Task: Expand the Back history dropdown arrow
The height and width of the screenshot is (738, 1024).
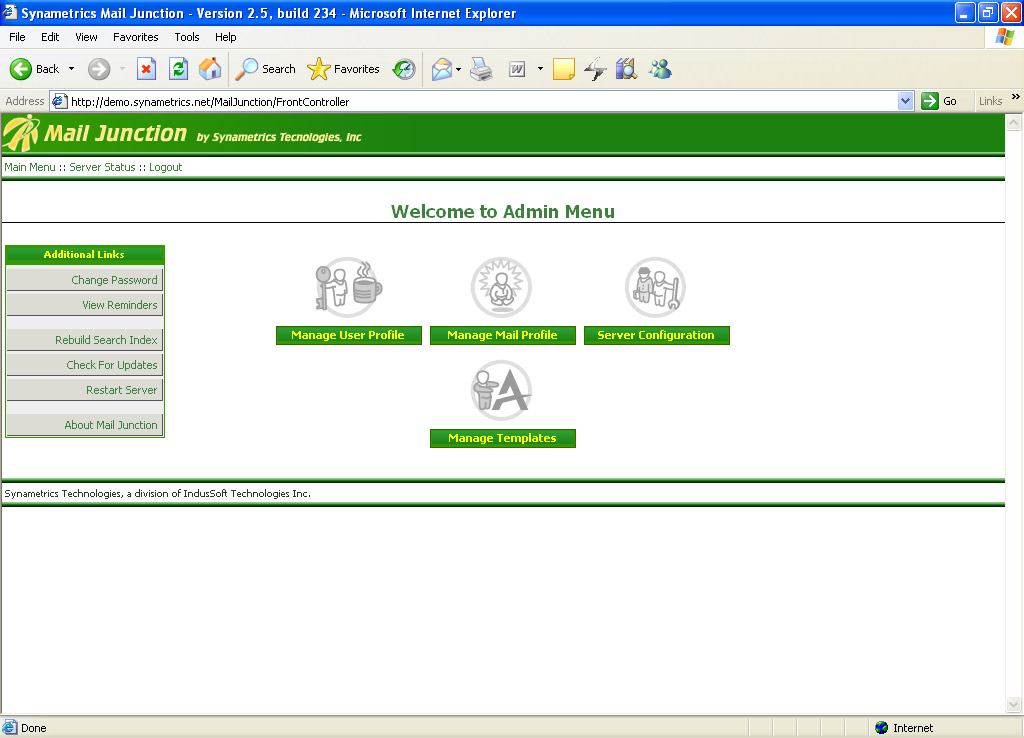Action: click(71, 69)
